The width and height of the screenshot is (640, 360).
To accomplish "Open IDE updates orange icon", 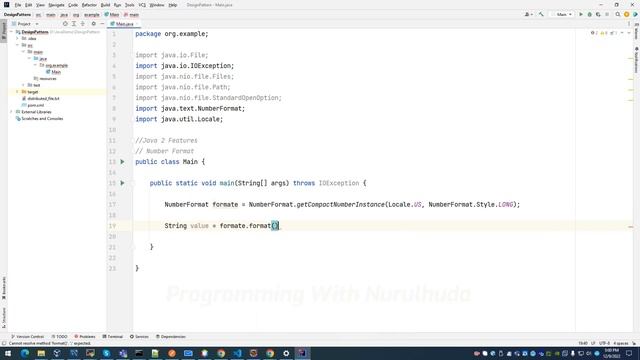I will tap(627, 14).
